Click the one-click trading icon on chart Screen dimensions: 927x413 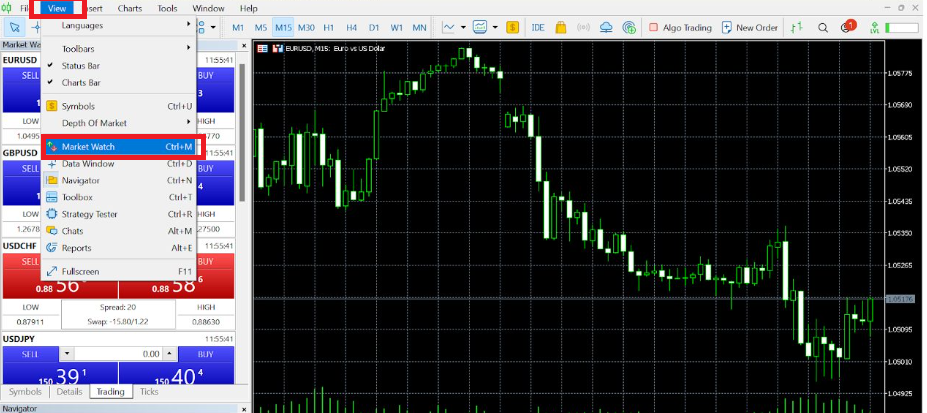click(x=263, y=48)
